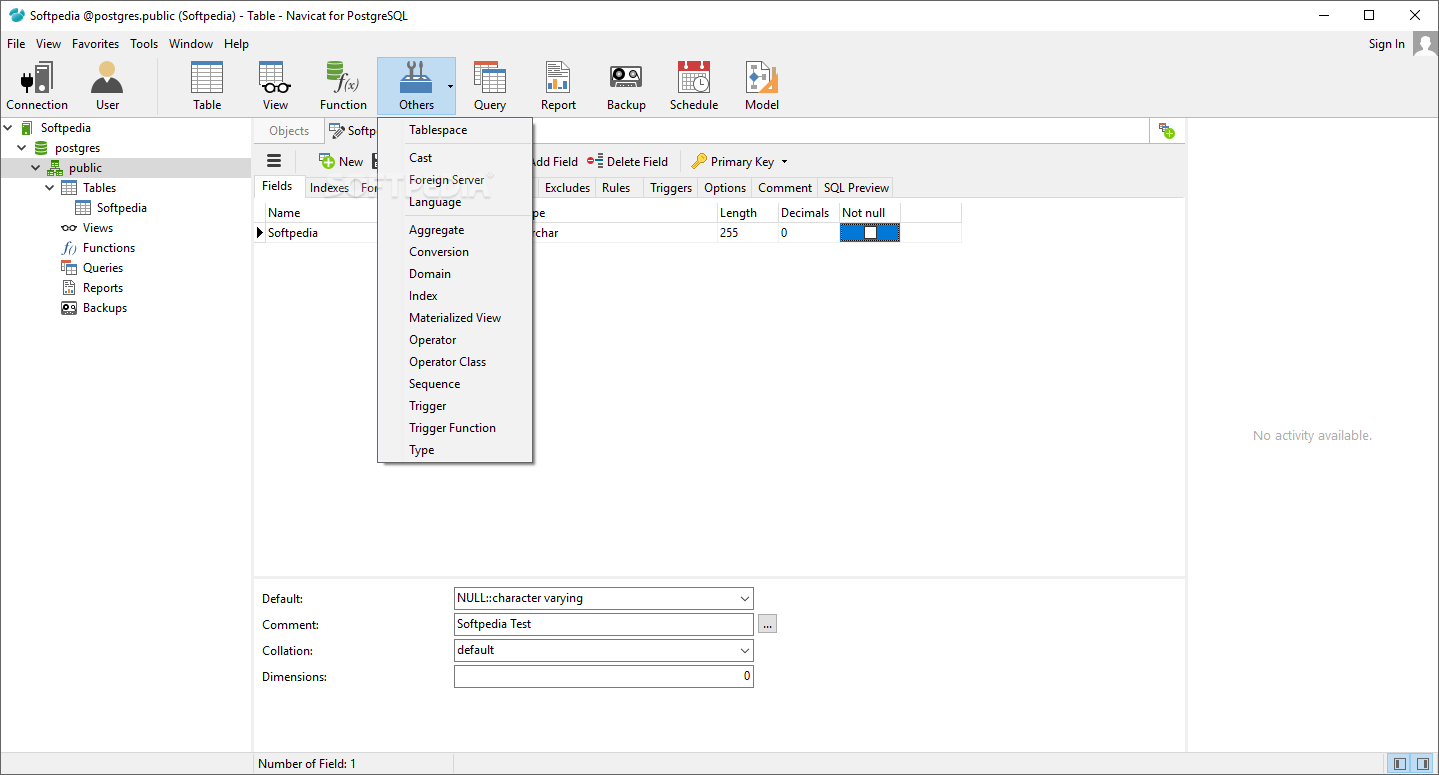This screenshot has height=775, width=1439.
Task: Switch to the SQL Preview tab
Action: [x=856, y=188]
